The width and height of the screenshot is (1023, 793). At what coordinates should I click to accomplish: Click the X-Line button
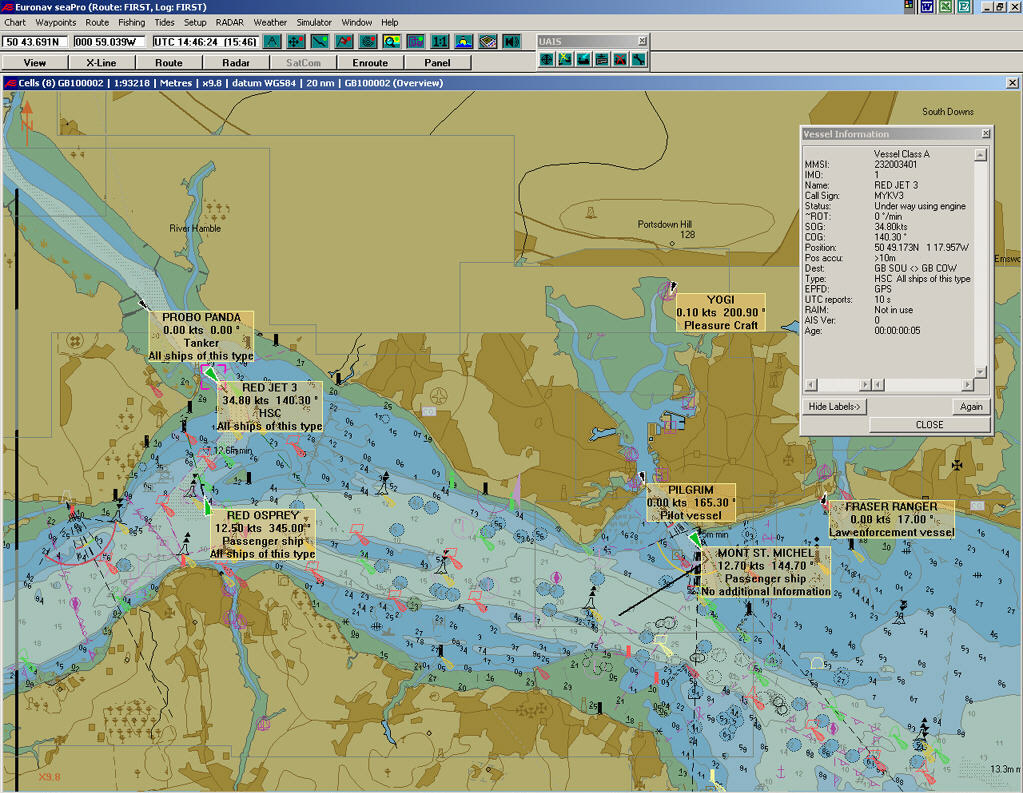click(x=102, y=63)
